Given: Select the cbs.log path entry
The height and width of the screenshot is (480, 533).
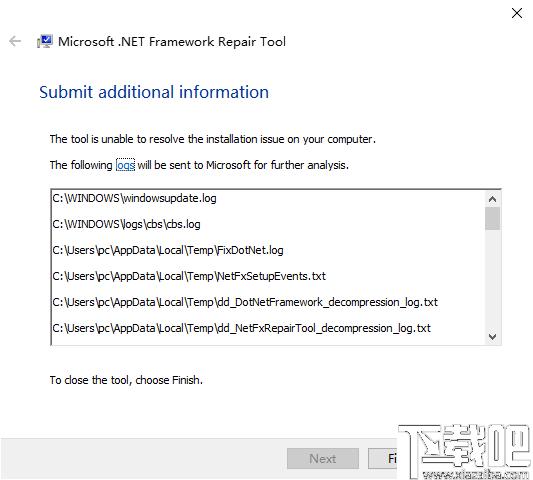Looking at the screenshot, I should pos(126,224).
